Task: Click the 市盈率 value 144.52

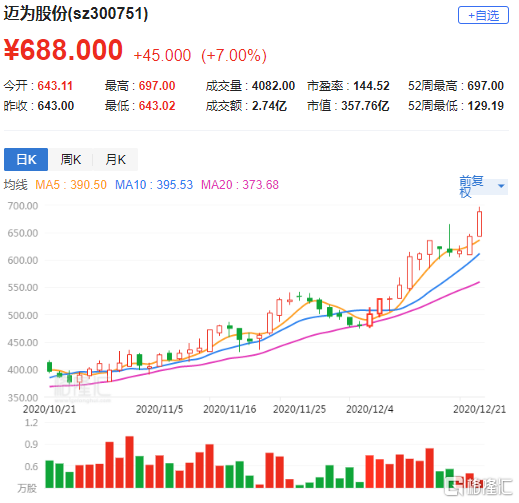Action: [x=371, y=86]
